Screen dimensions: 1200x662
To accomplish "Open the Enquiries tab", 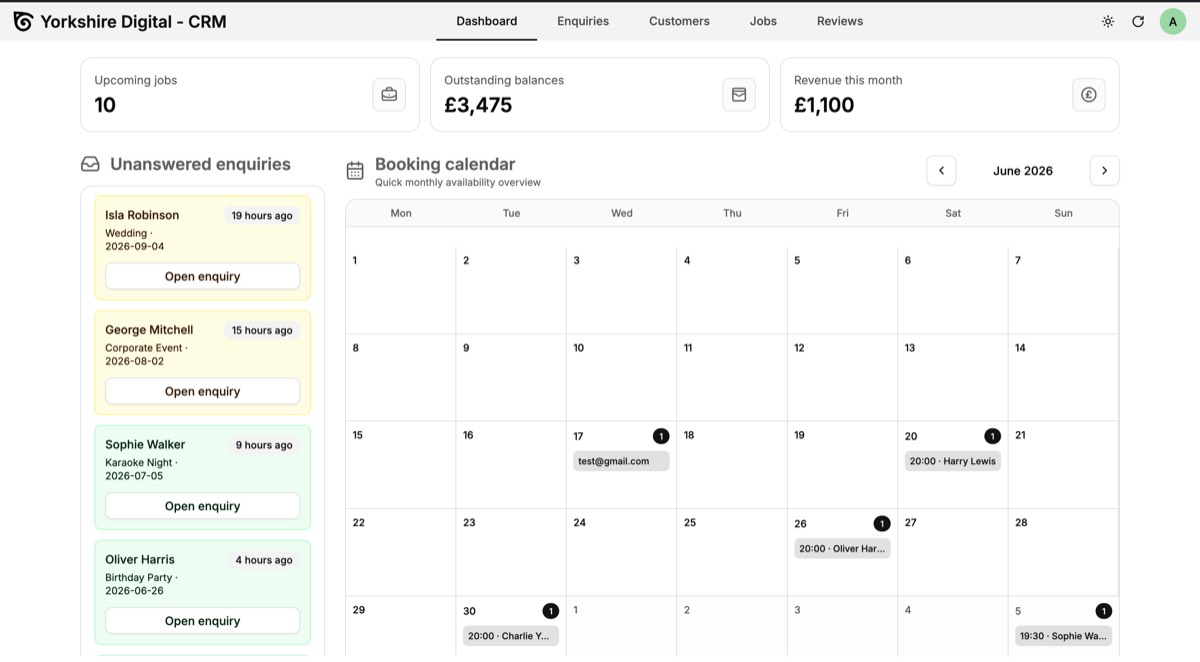I will (x=583, y=21).
